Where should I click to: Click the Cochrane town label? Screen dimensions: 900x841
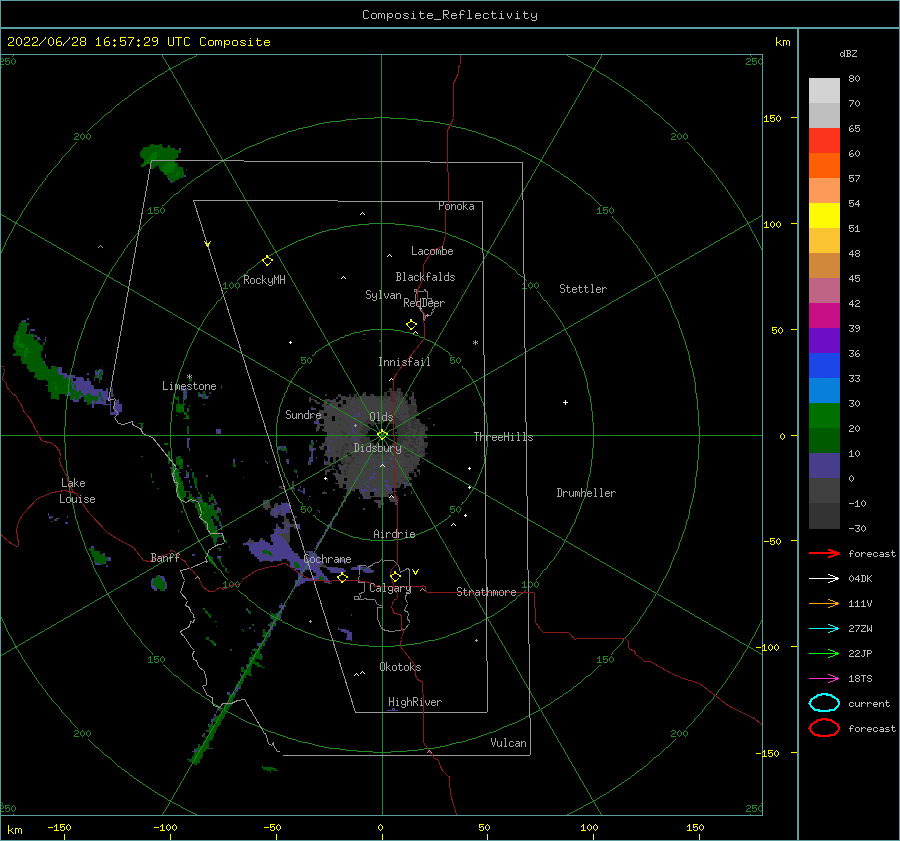point(327,559)
